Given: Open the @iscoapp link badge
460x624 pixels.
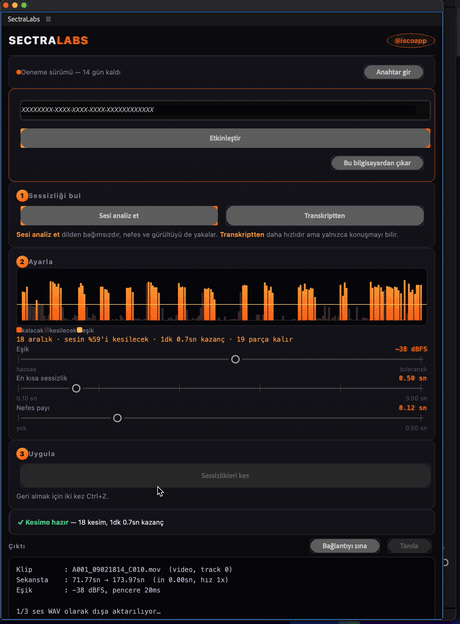Looking at the screenshot, I should click(411, 41).
